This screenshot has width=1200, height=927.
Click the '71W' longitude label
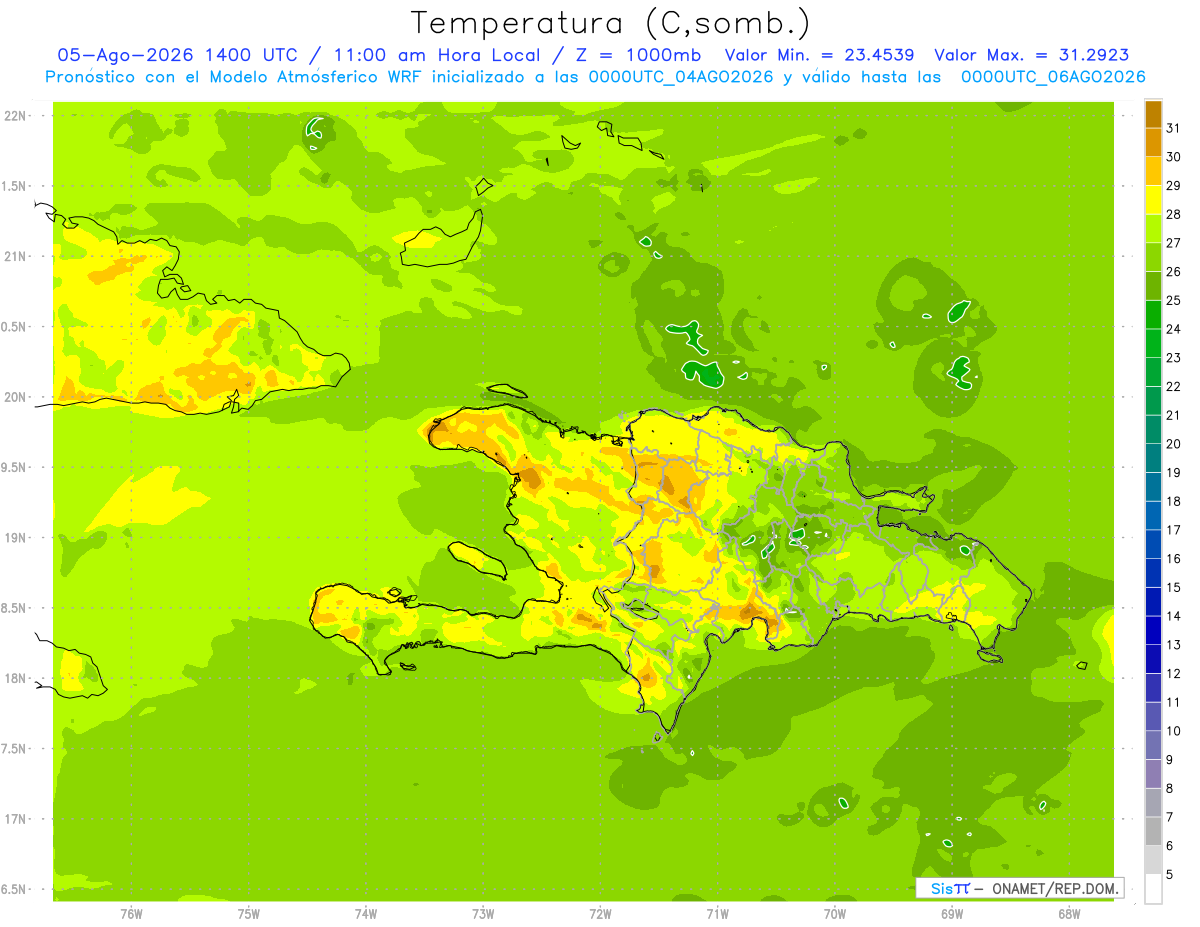tap(717, 914)
